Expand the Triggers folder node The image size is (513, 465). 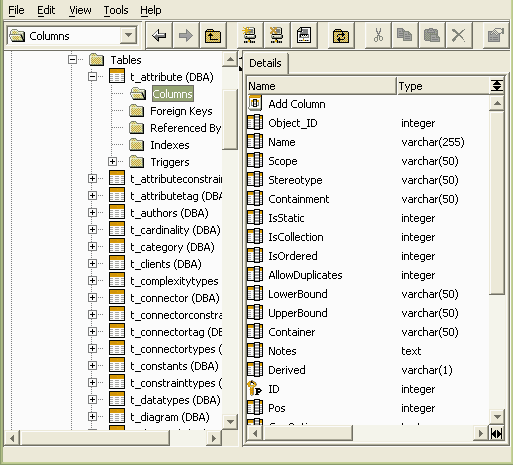[112, 162]
